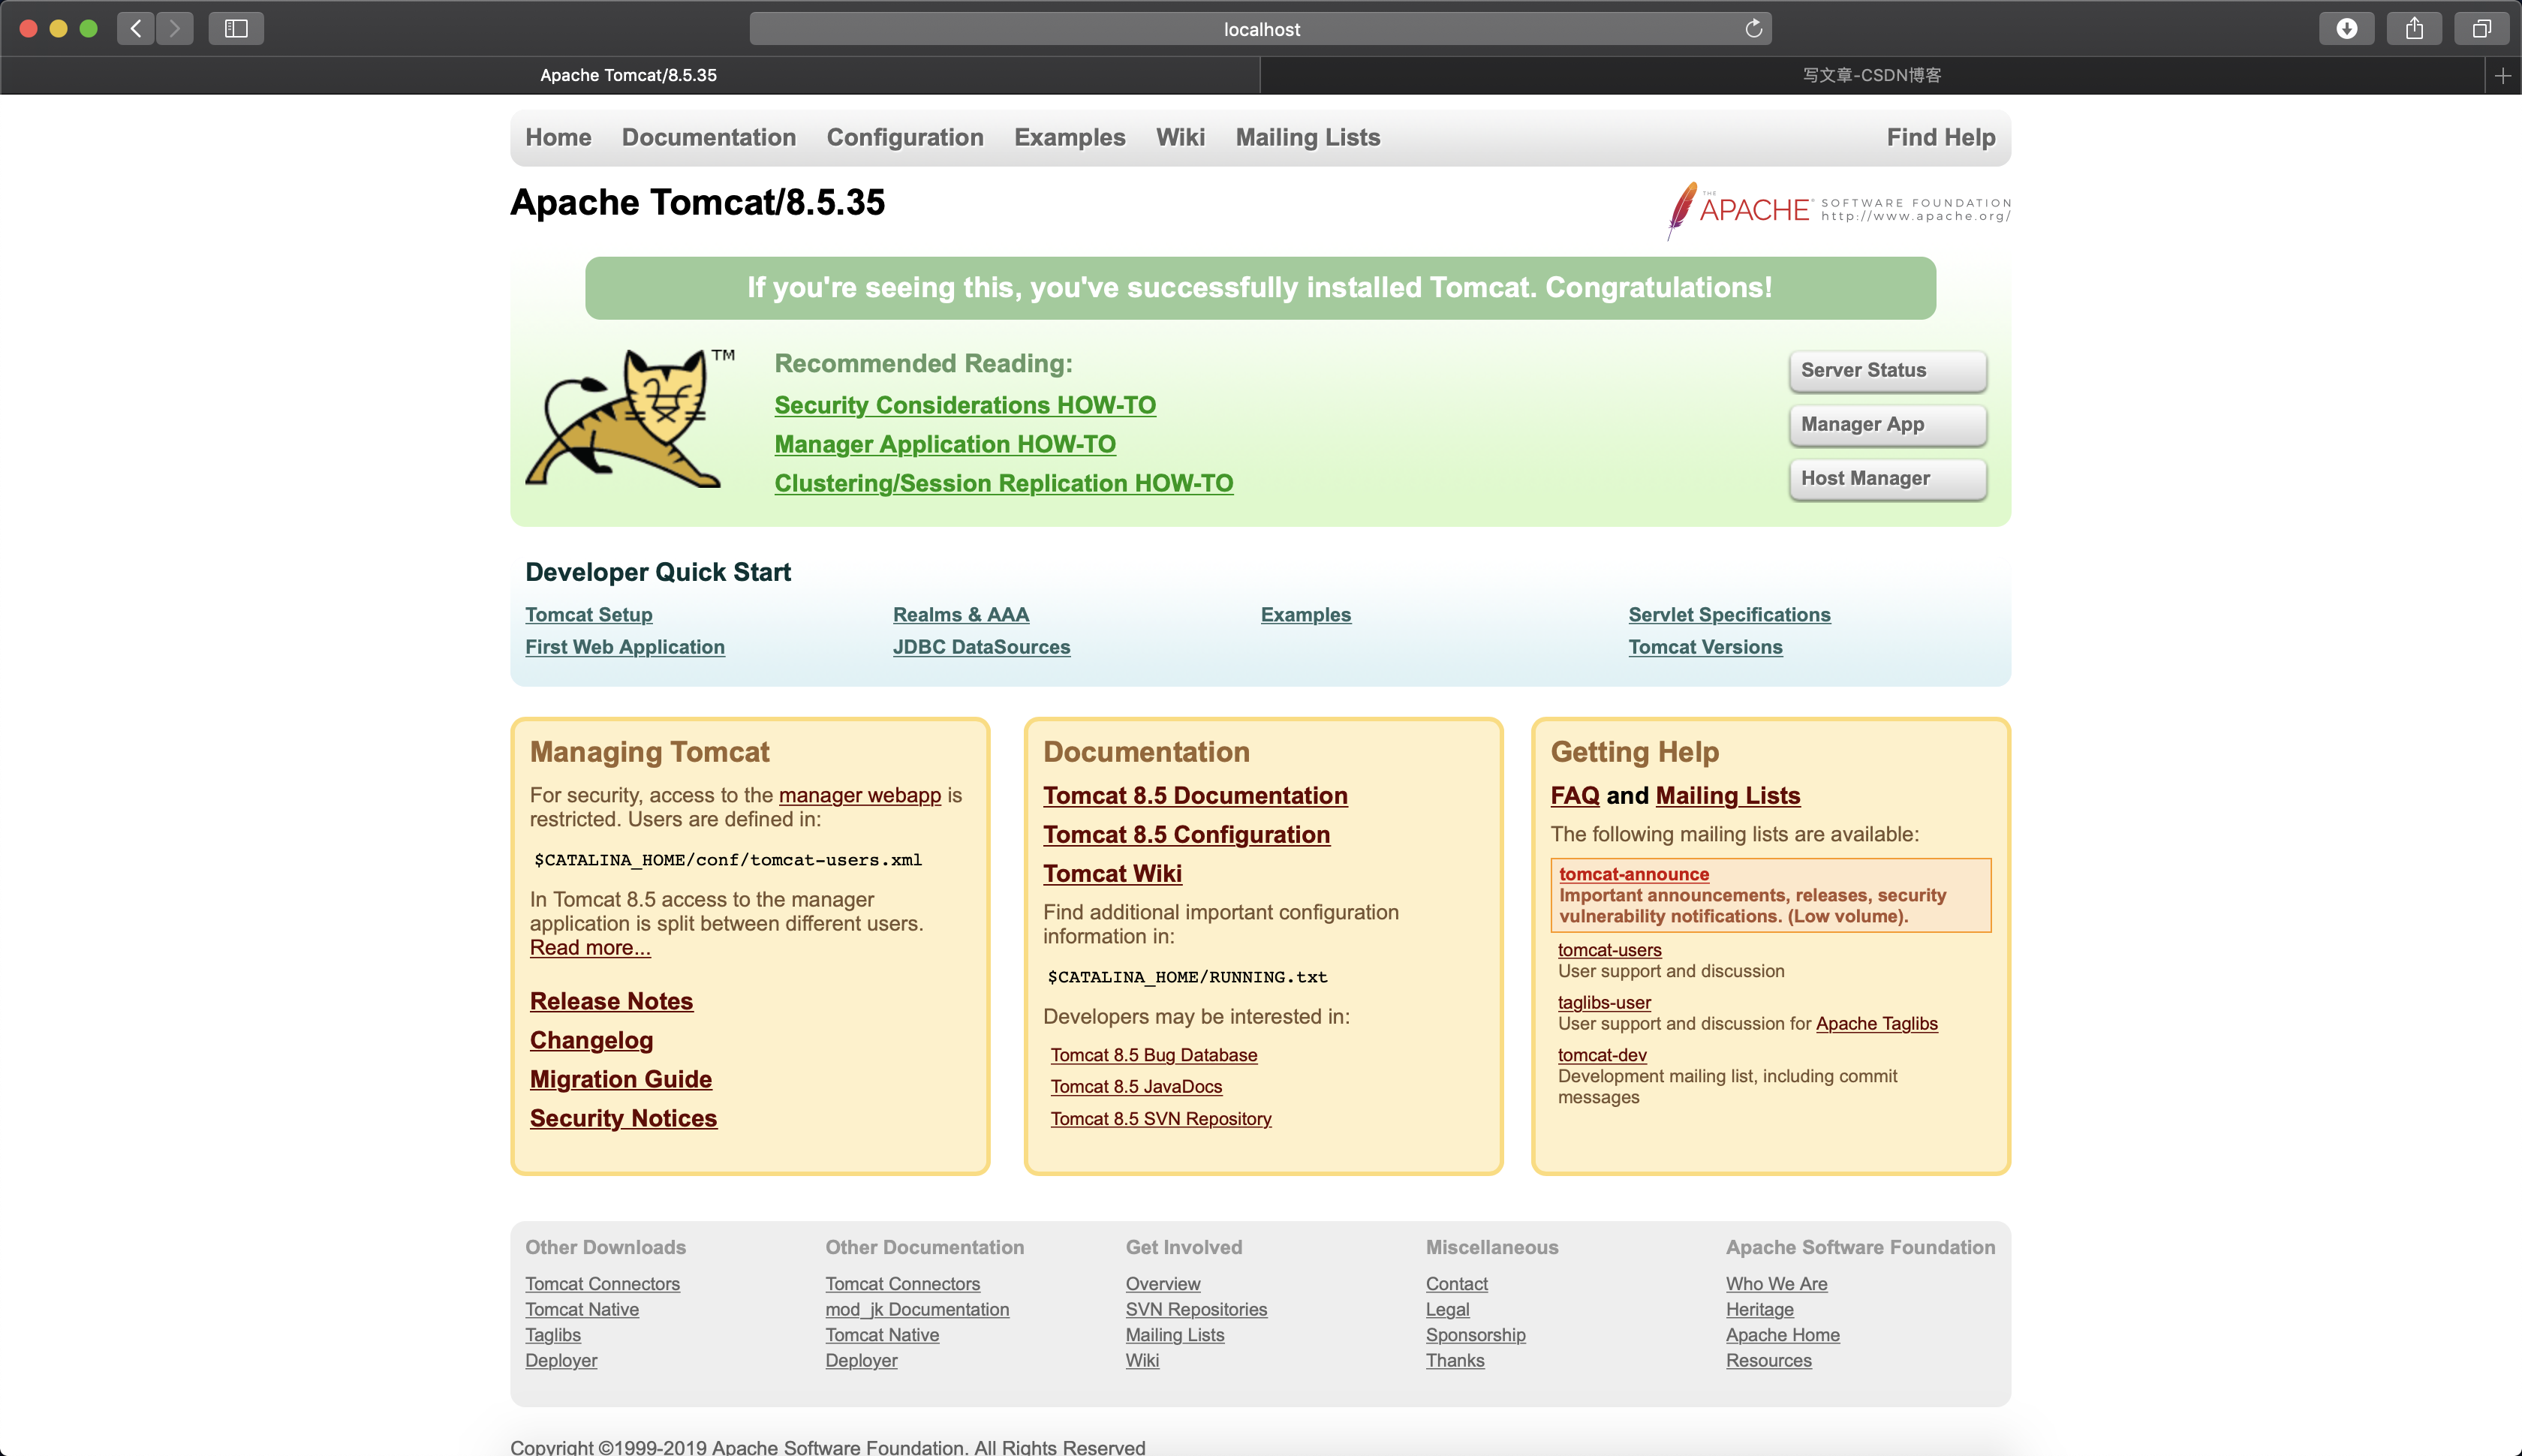Image resolution: width=2522 pixels, height=1456 pixels.
Task: Click the Safari forward arrow button
Action: coord(175,28)
